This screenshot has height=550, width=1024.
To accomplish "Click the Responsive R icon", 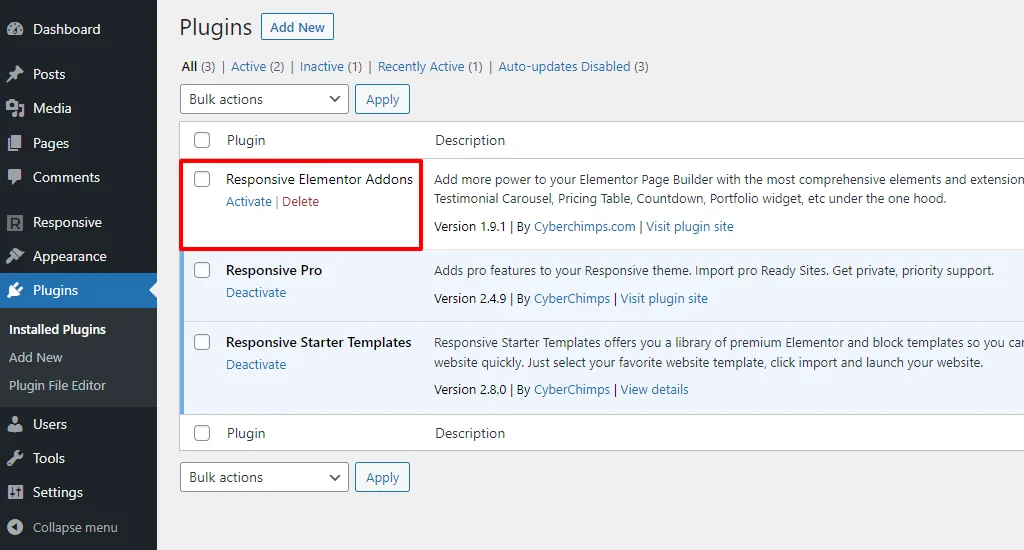I will coord(15,223).
